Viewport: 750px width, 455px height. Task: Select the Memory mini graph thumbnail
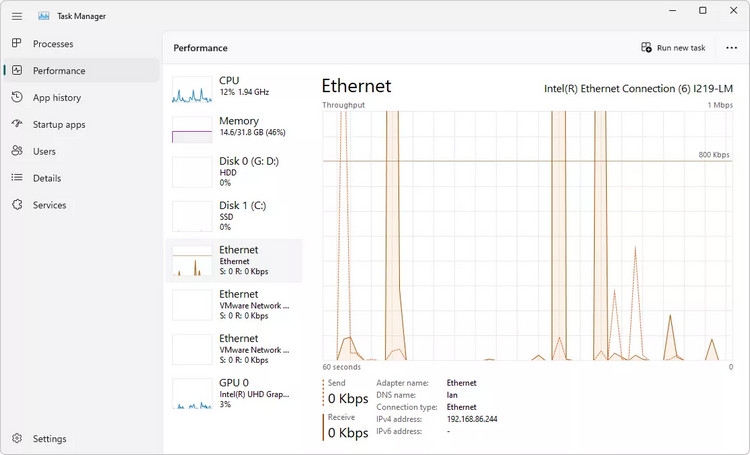click(192, 130)
